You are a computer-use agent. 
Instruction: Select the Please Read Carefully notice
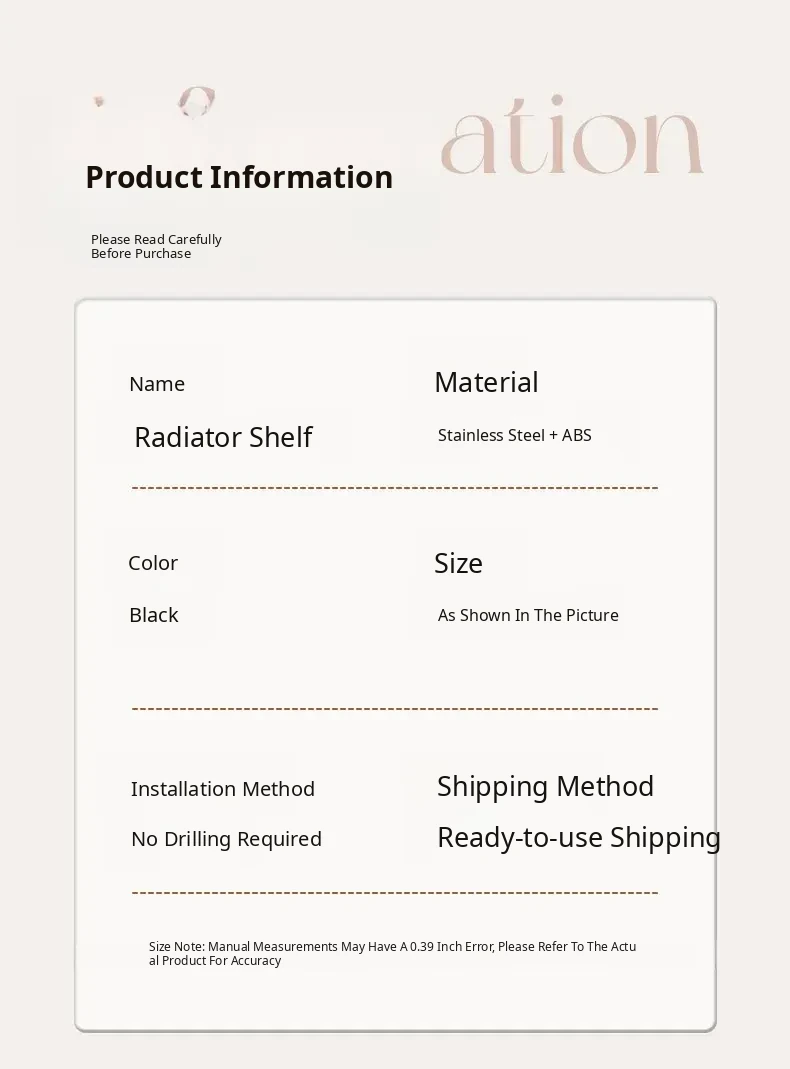click(x=156, y=246)
